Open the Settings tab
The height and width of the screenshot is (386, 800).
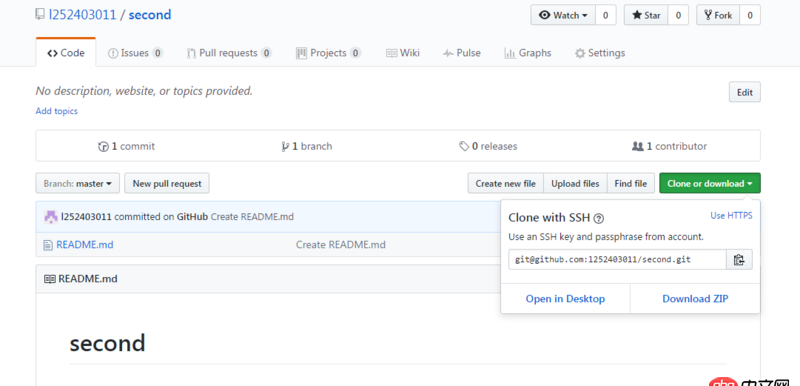(600, 53)
